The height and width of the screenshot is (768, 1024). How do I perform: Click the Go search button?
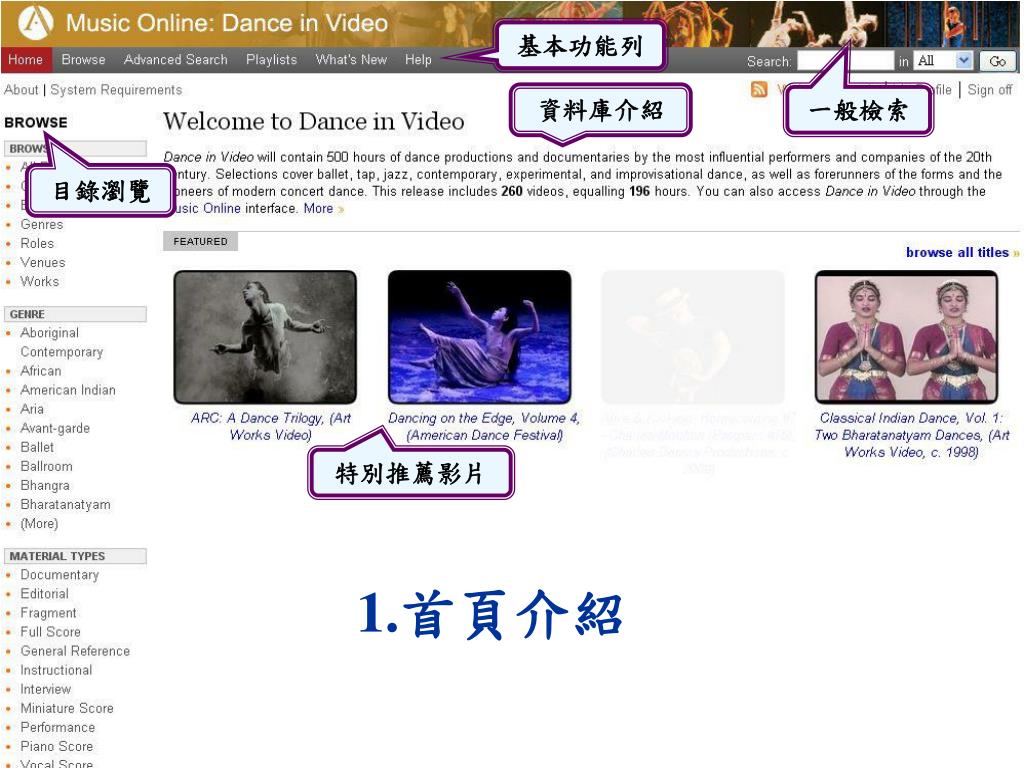point(997,61)
